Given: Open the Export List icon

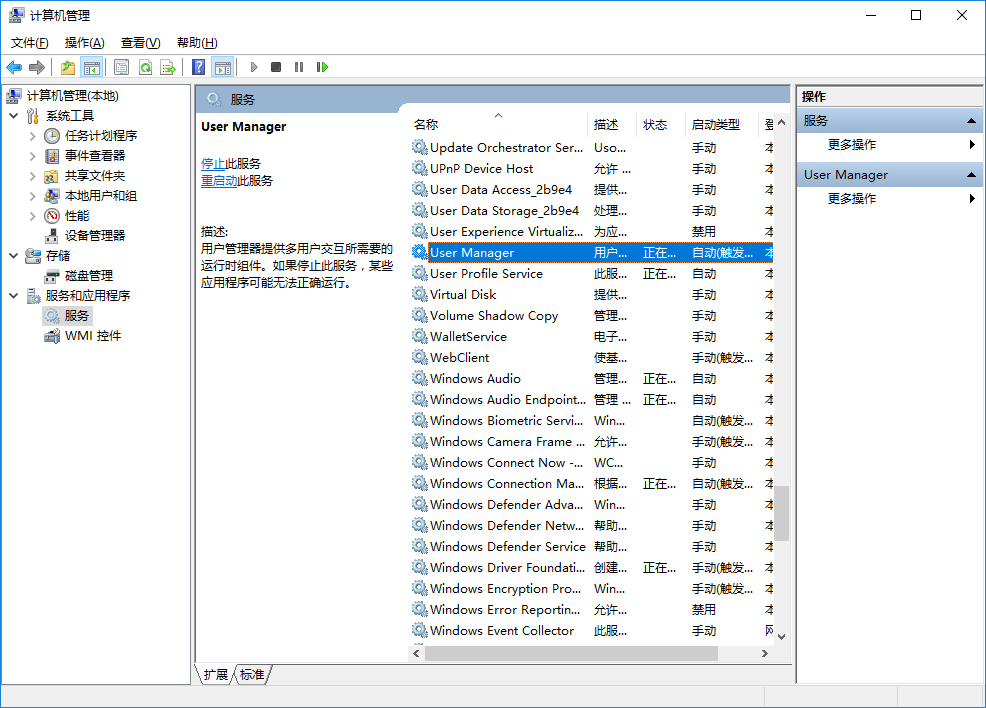Looking at the screenshot, I should pos(169,67).
